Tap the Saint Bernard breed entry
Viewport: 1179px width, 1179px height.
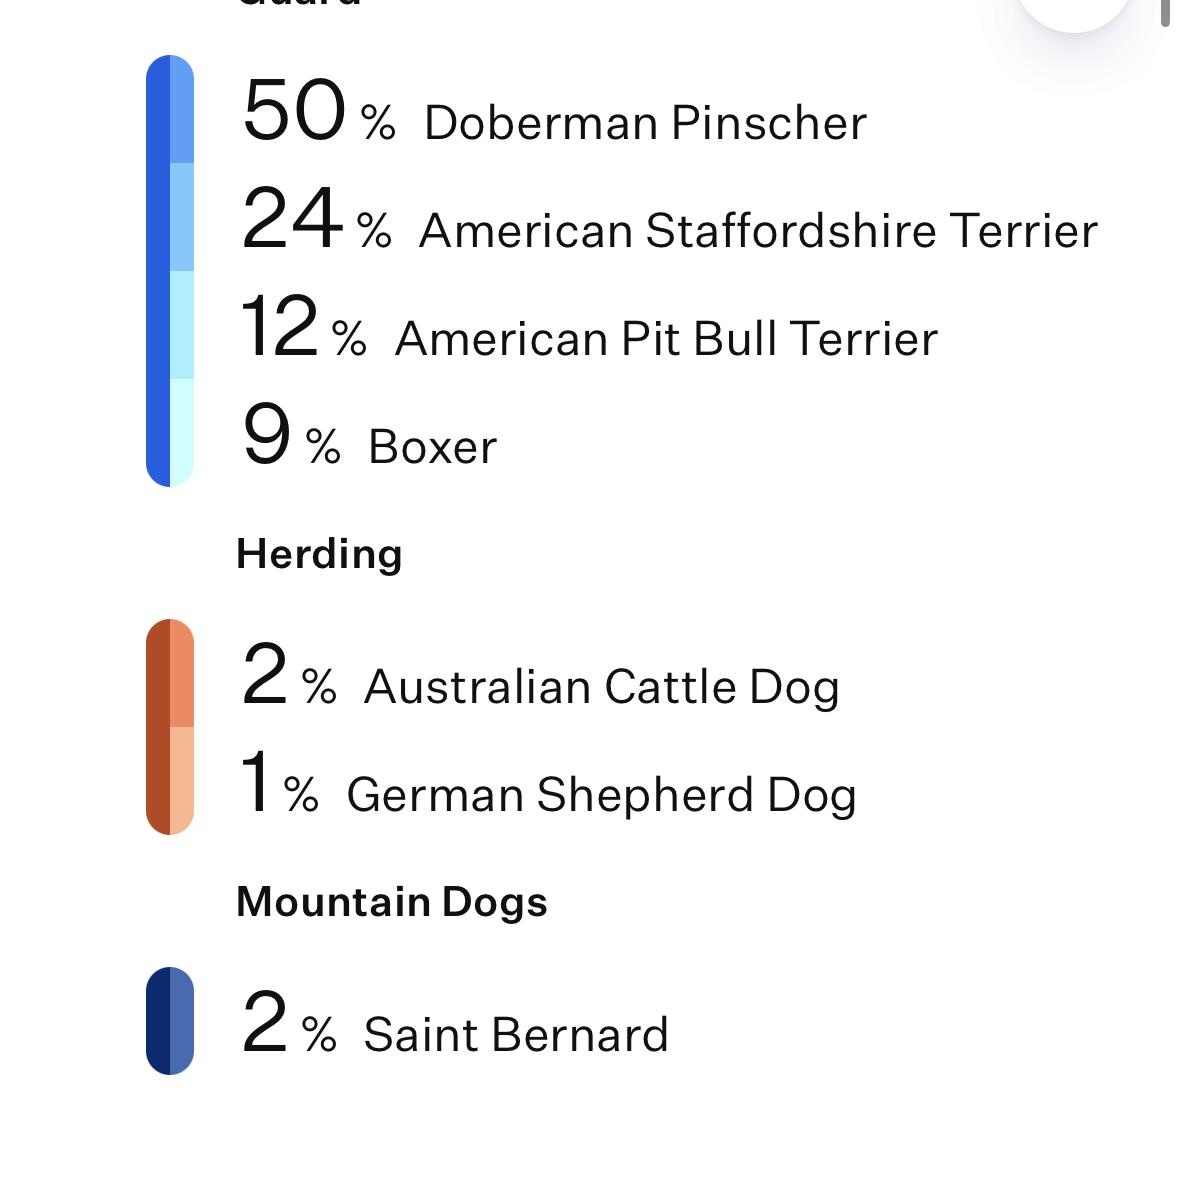(x=515, y=1035)
